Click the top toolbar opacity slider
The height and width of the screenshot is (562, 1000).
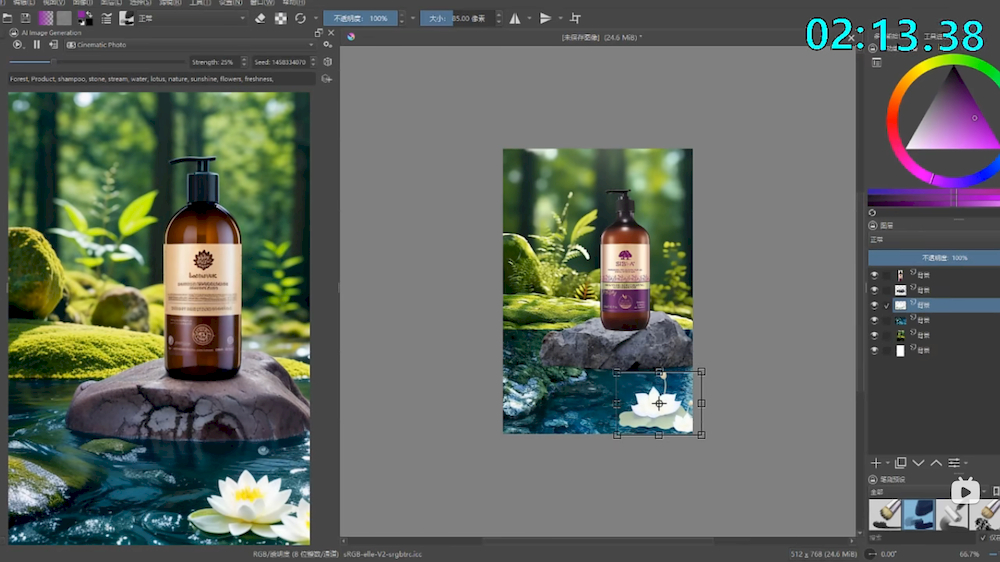pos(360,18)
